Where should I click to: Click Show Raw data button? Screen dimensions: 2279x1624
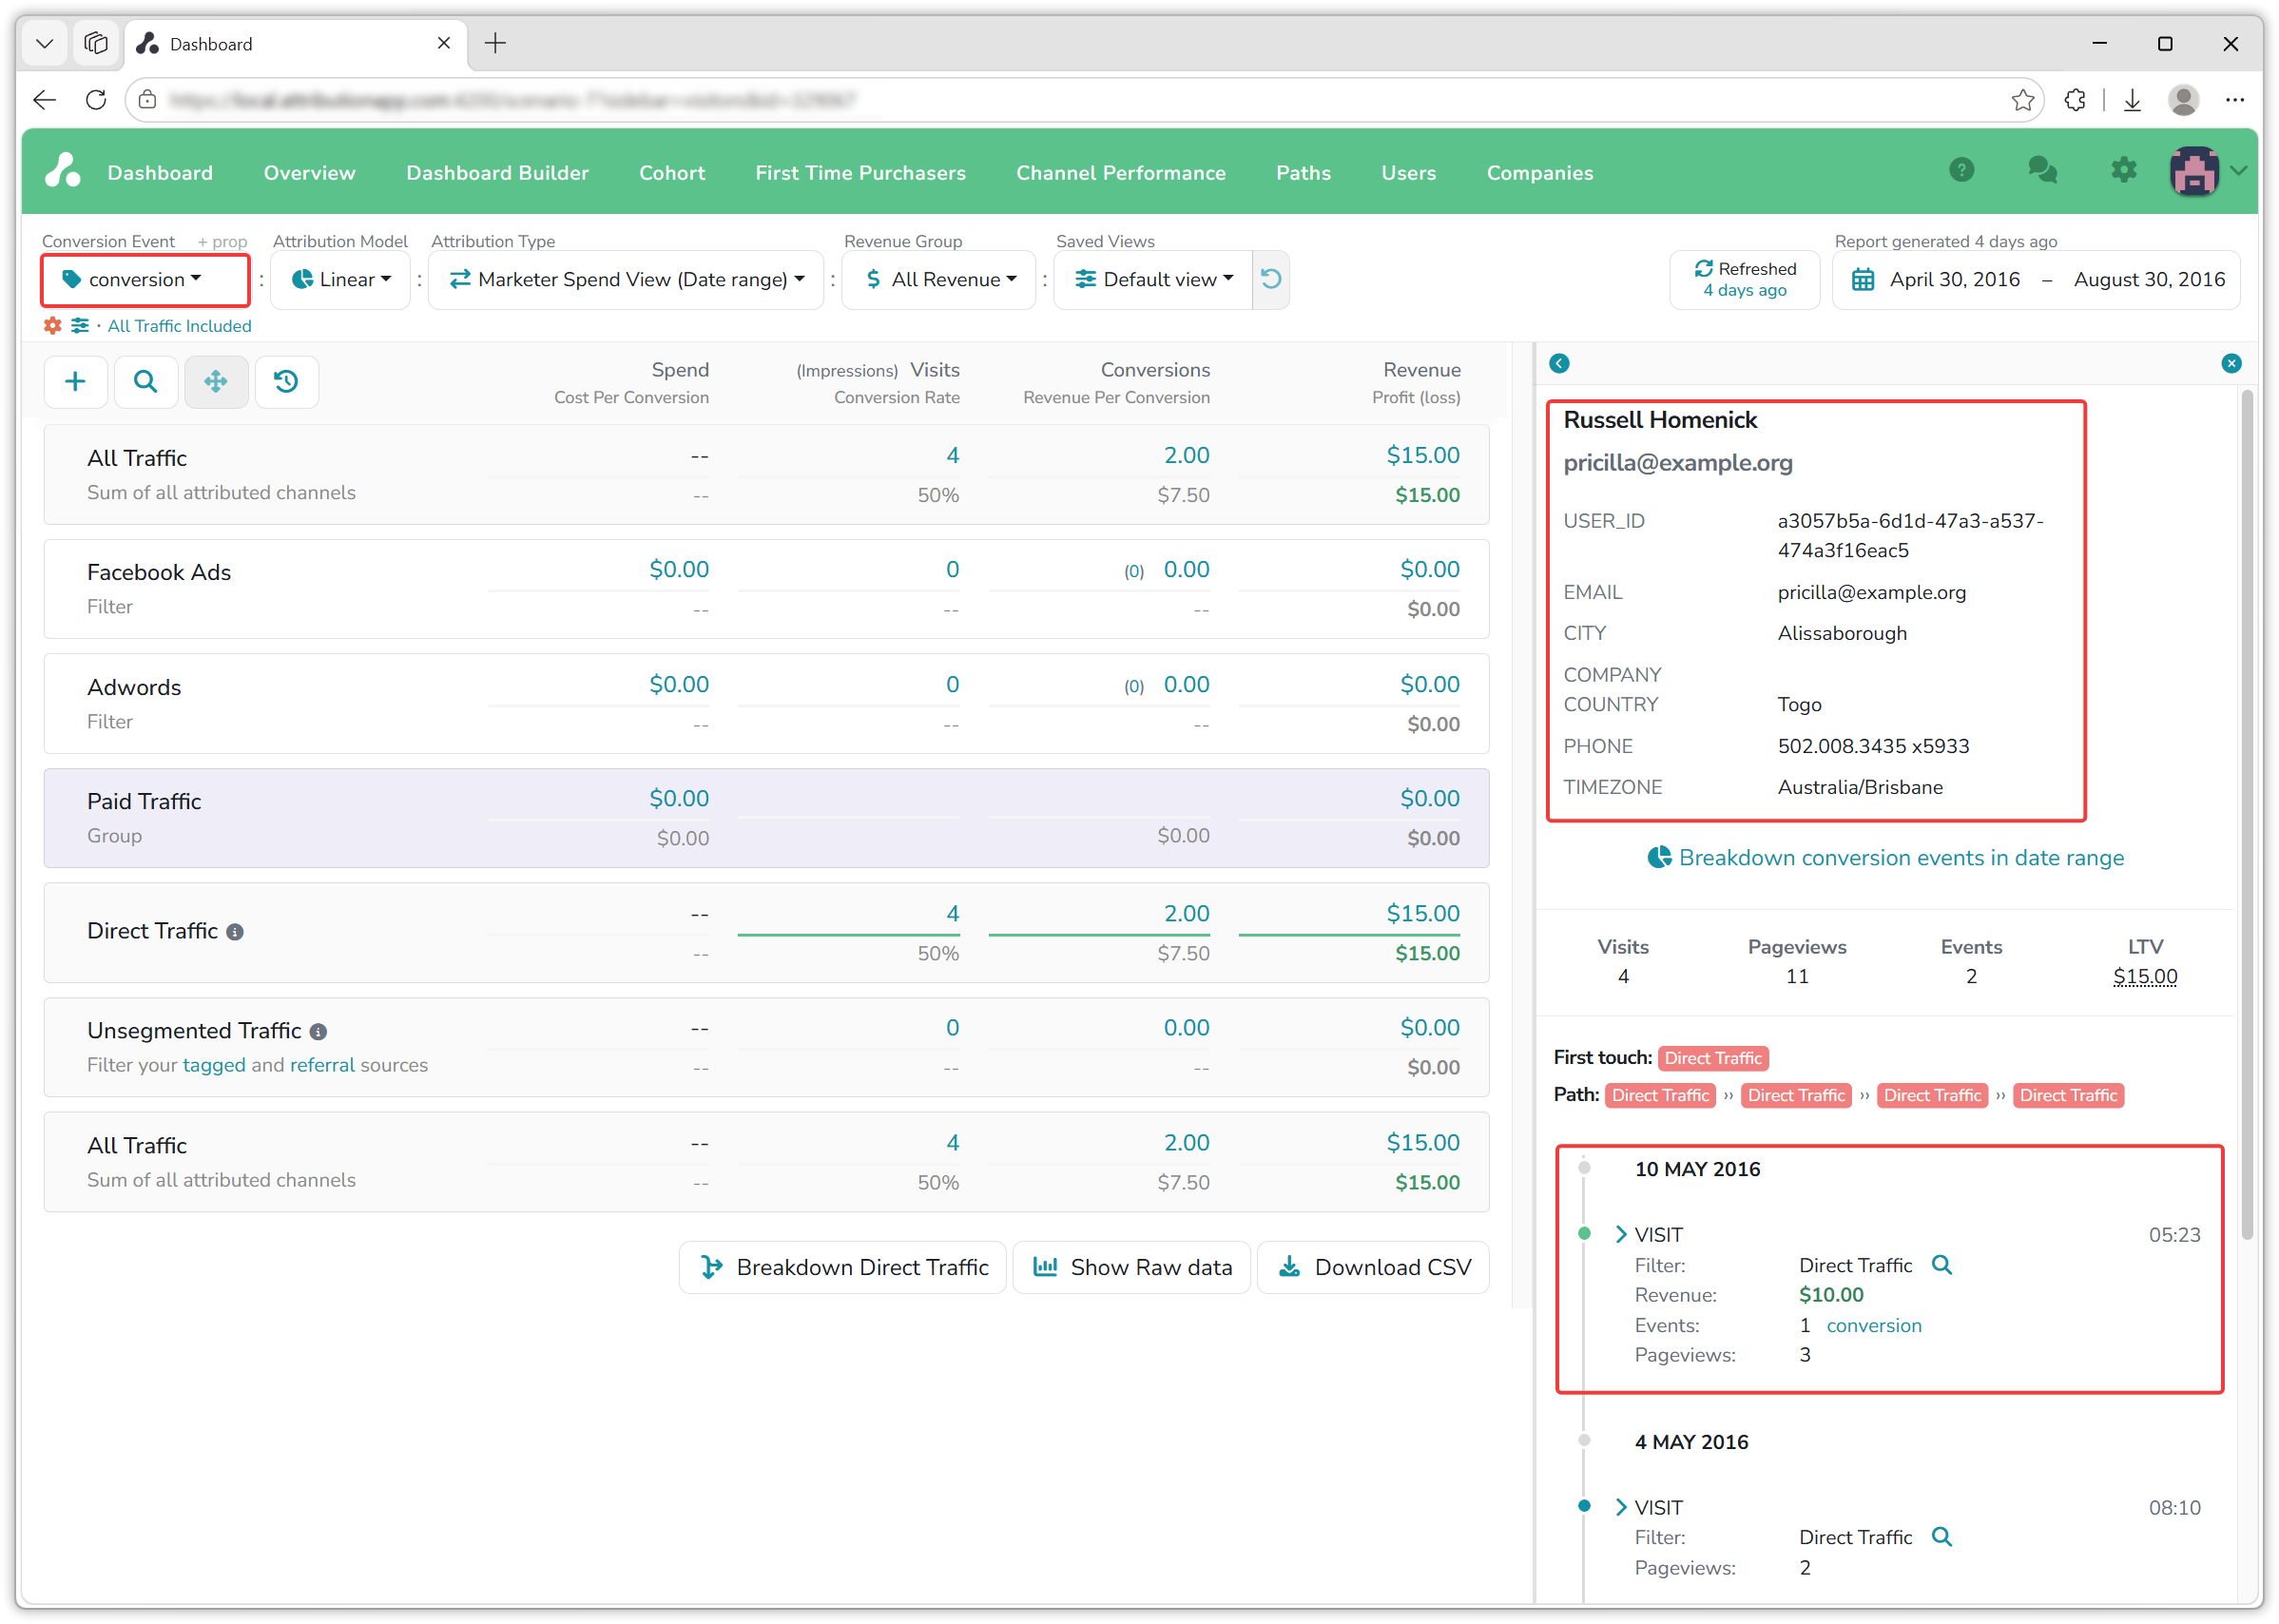coord(1131,1267)
